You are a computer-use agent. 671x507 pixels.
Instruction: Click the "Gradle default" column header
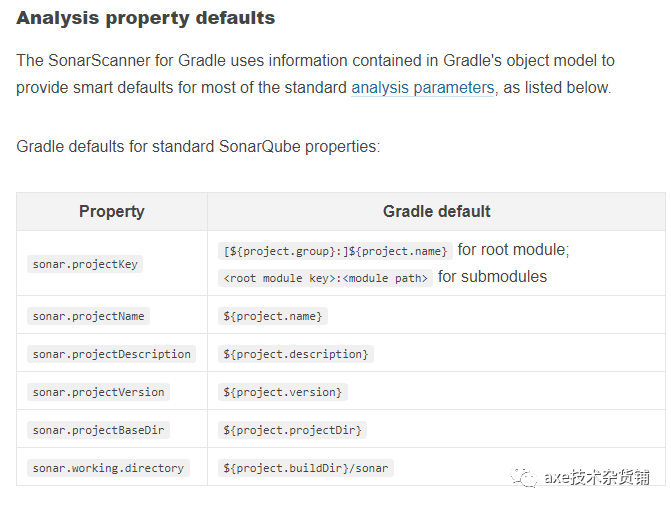click(x=437, y=212)
